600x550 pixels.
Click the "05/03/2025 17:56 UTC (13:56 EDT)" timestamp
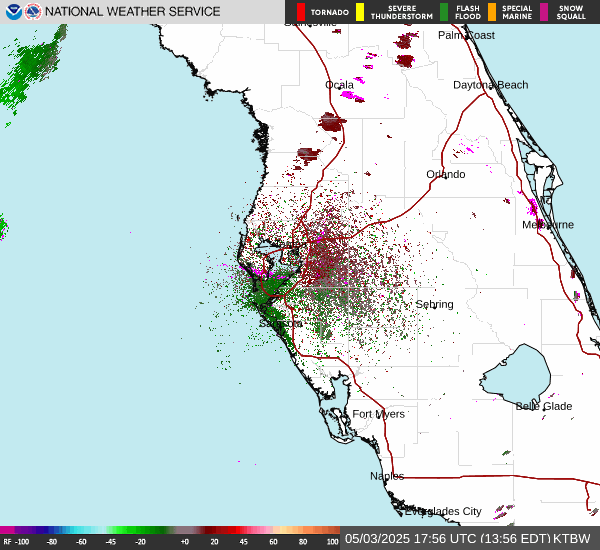point(447,539)
